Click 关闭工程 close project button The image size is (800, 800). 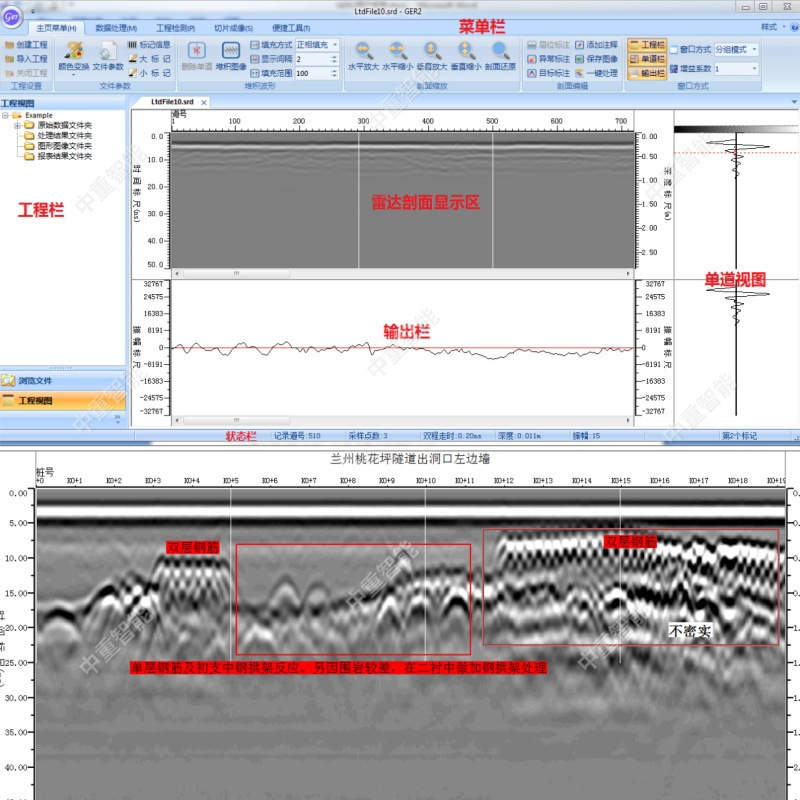(x=27, y=73)
